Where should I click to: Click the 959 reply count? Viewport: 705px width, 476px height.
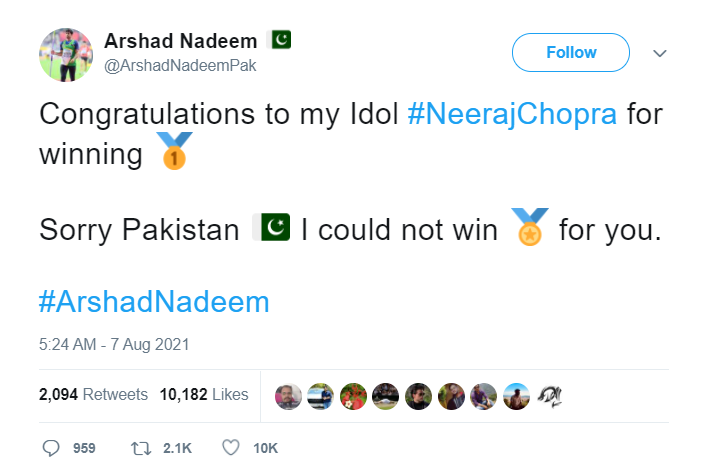tap(84, 448)
